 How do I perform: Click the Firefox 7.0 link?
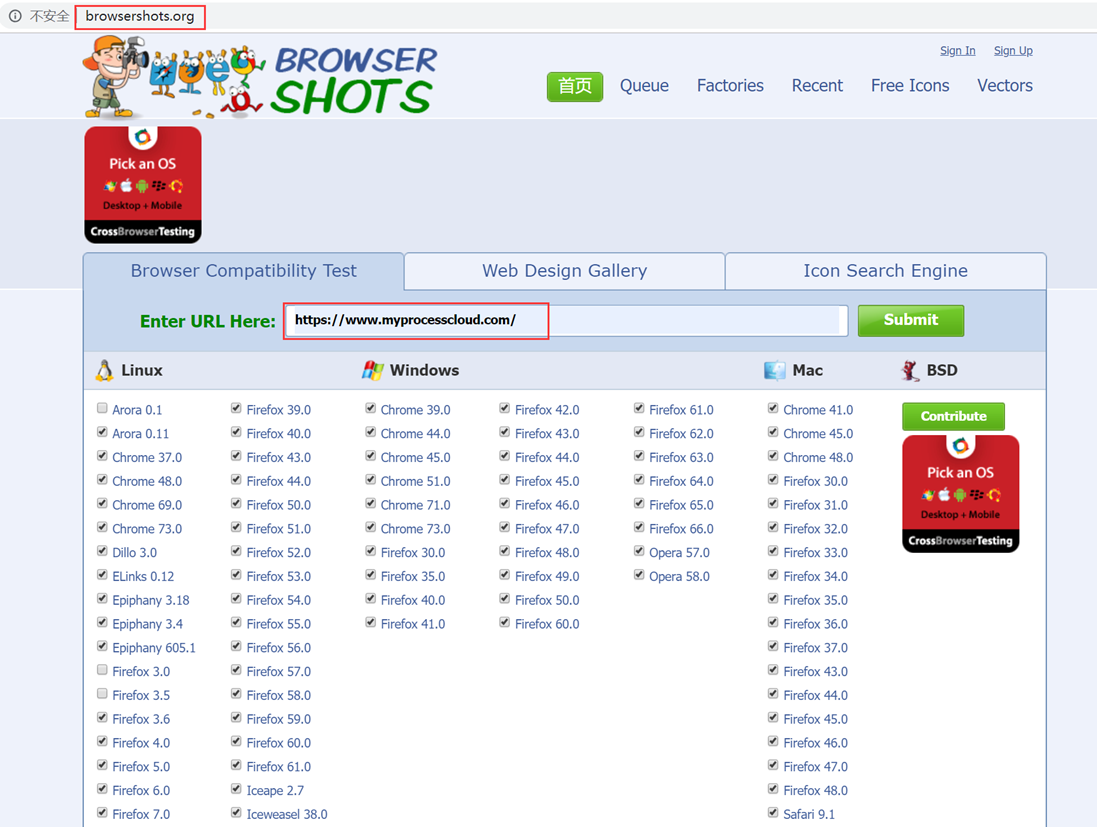click(x=141, y=814)
